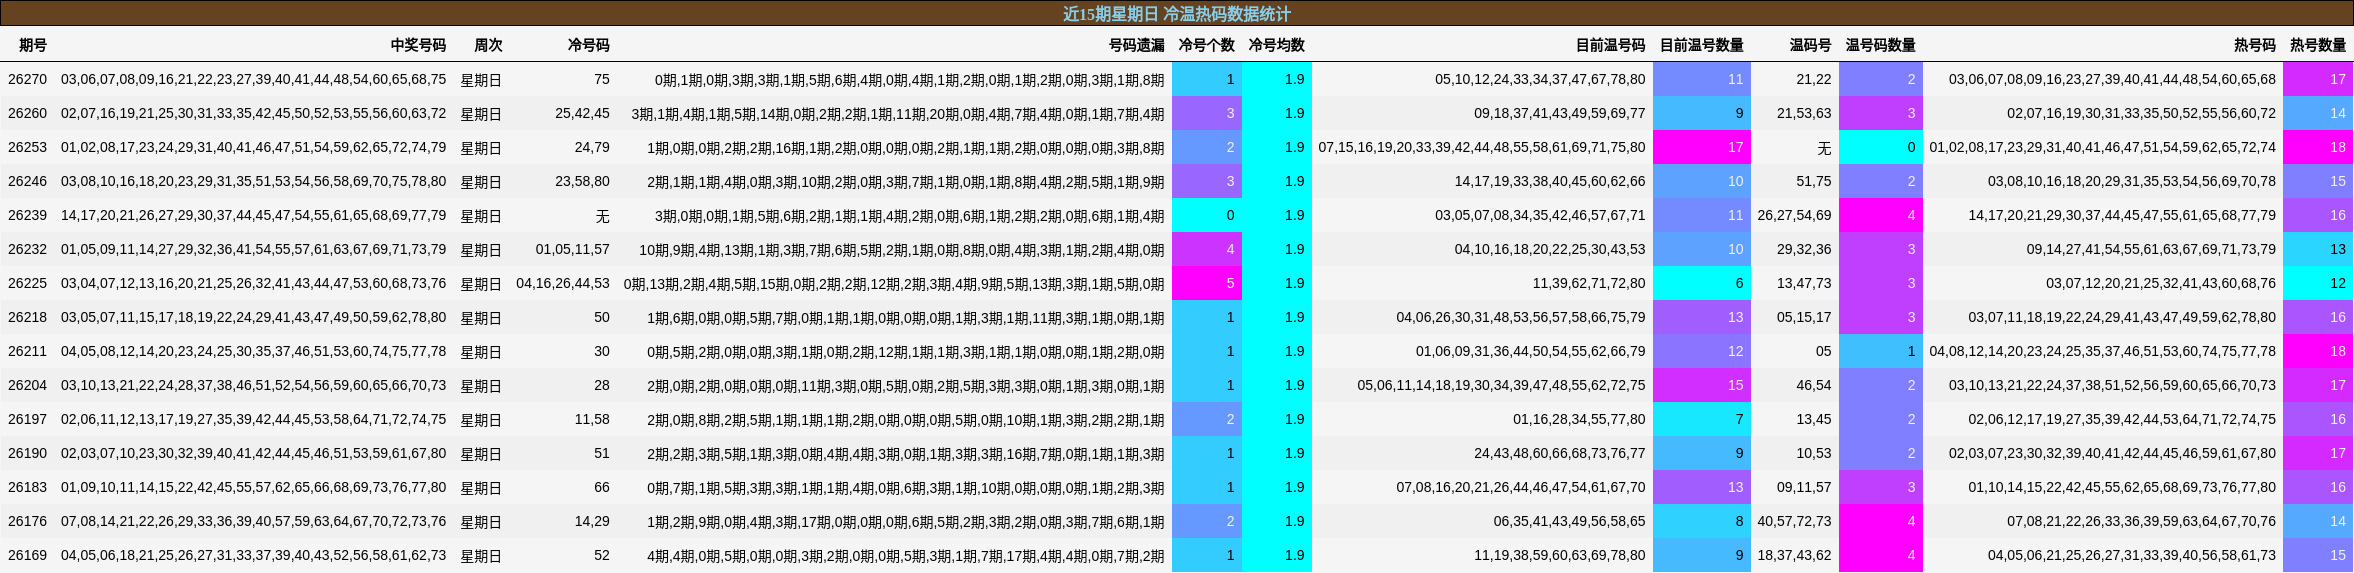Select warm code count 0 in row 26253

pos(1880,147)
